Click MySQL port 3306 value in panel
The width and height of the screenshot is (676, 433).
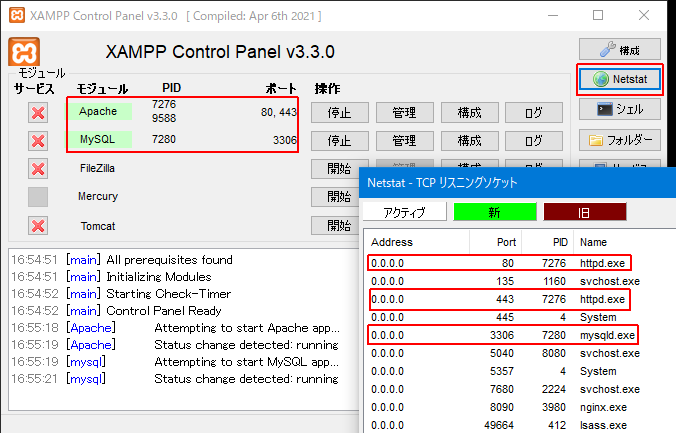coord(285,140)
